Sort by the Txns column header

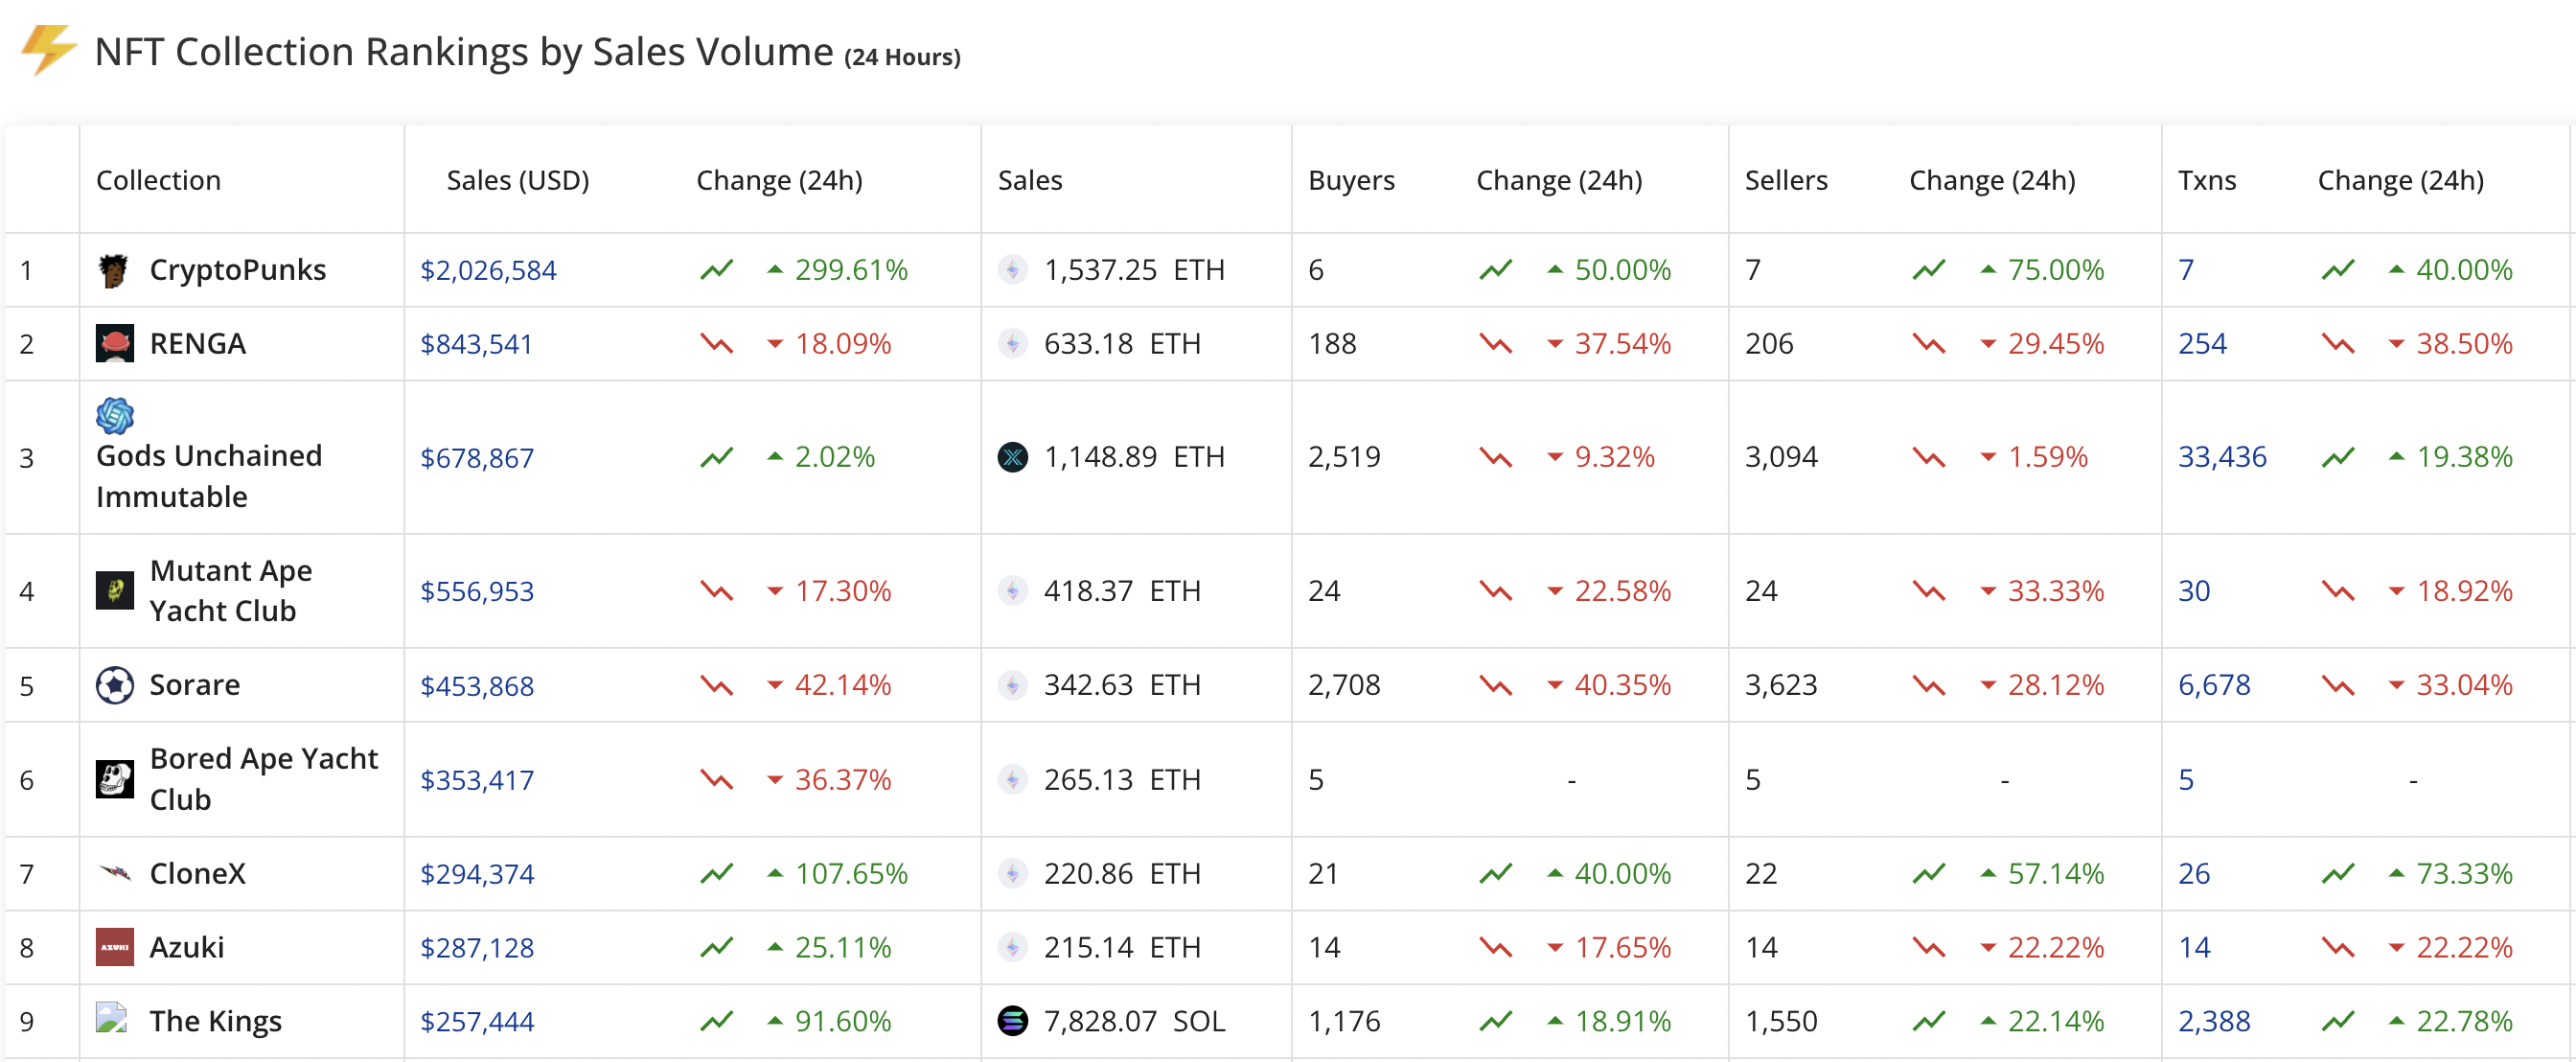pyautogui.click(x=2206, y=180)
